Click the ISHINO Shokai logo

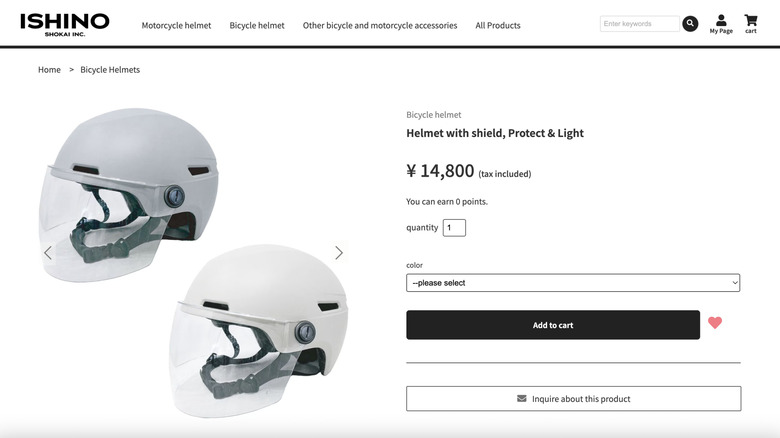[65, 24]
